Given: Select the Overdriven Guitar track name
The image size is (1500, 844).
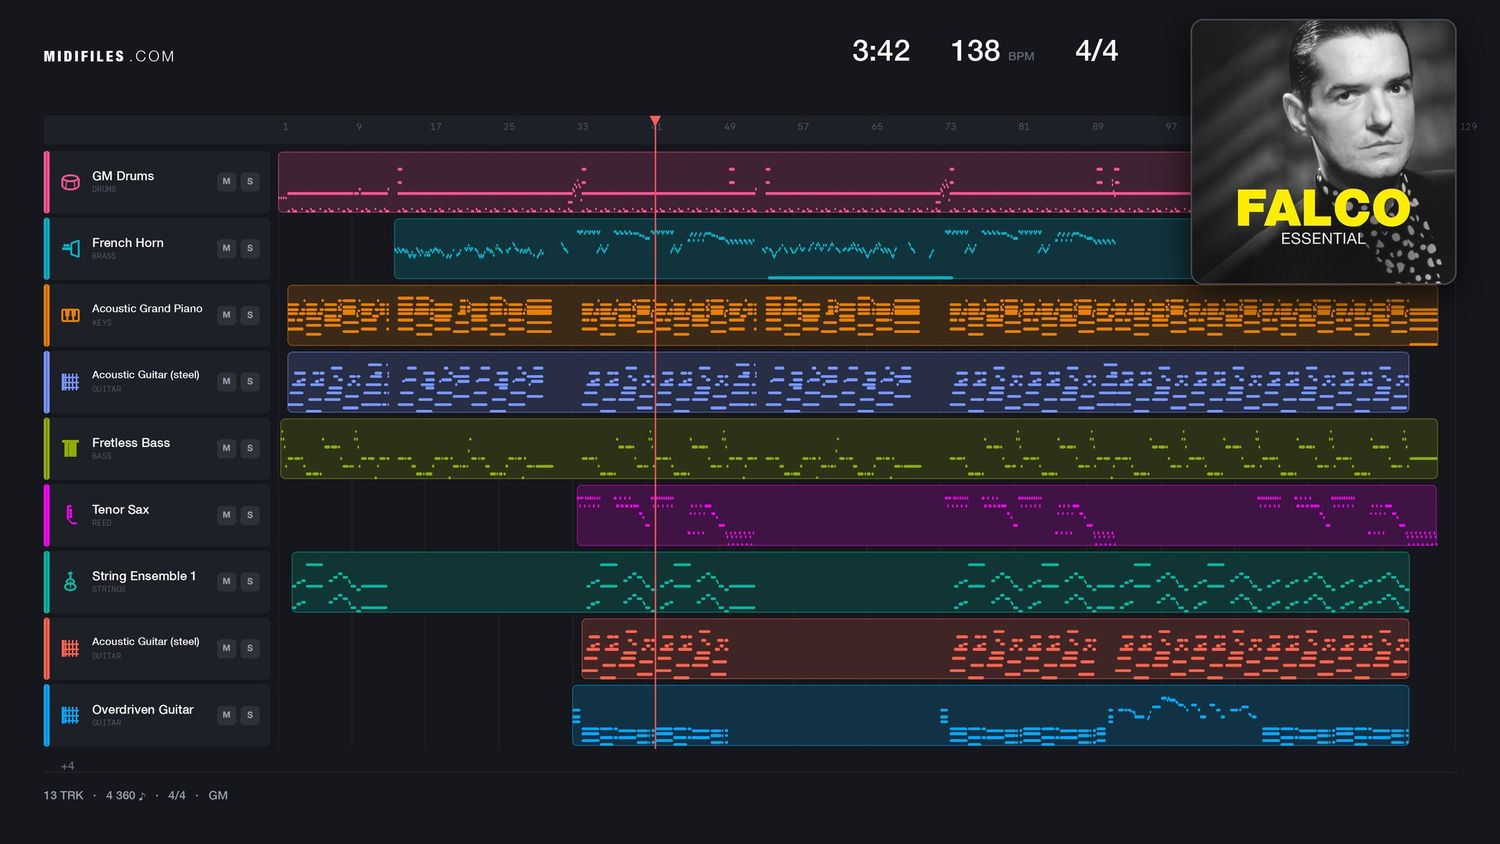Looking at the screenshot, I should 143,710.
